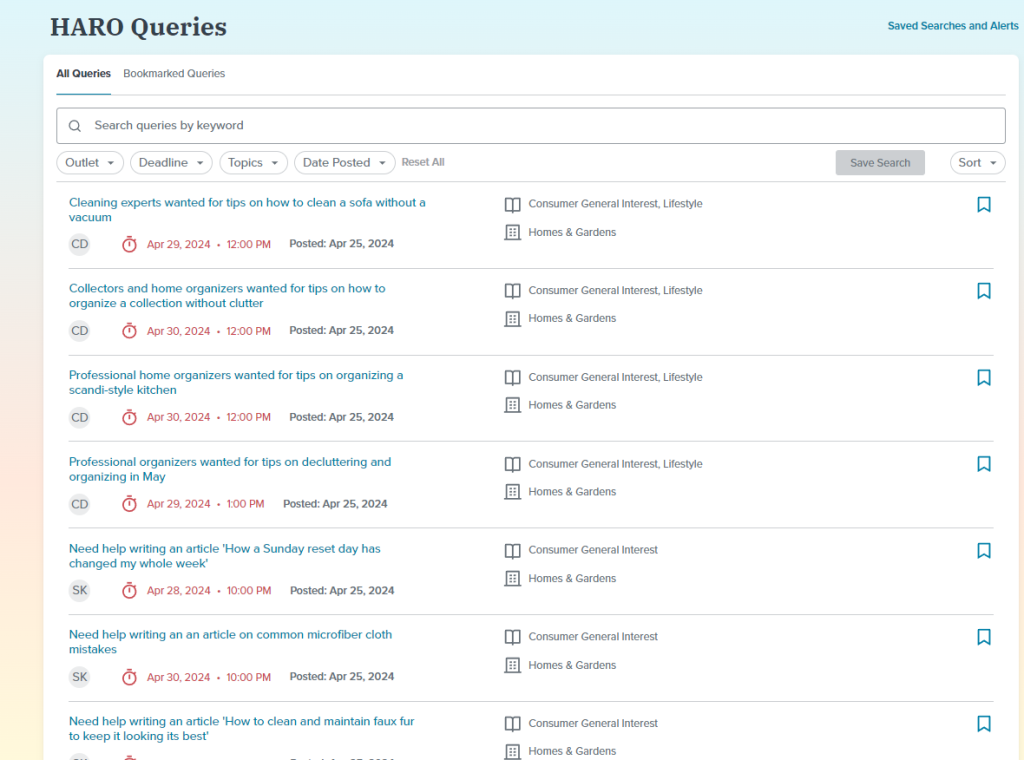
Task: Open the common microfiber cloth mistakes query
Action: pos(231,642)
